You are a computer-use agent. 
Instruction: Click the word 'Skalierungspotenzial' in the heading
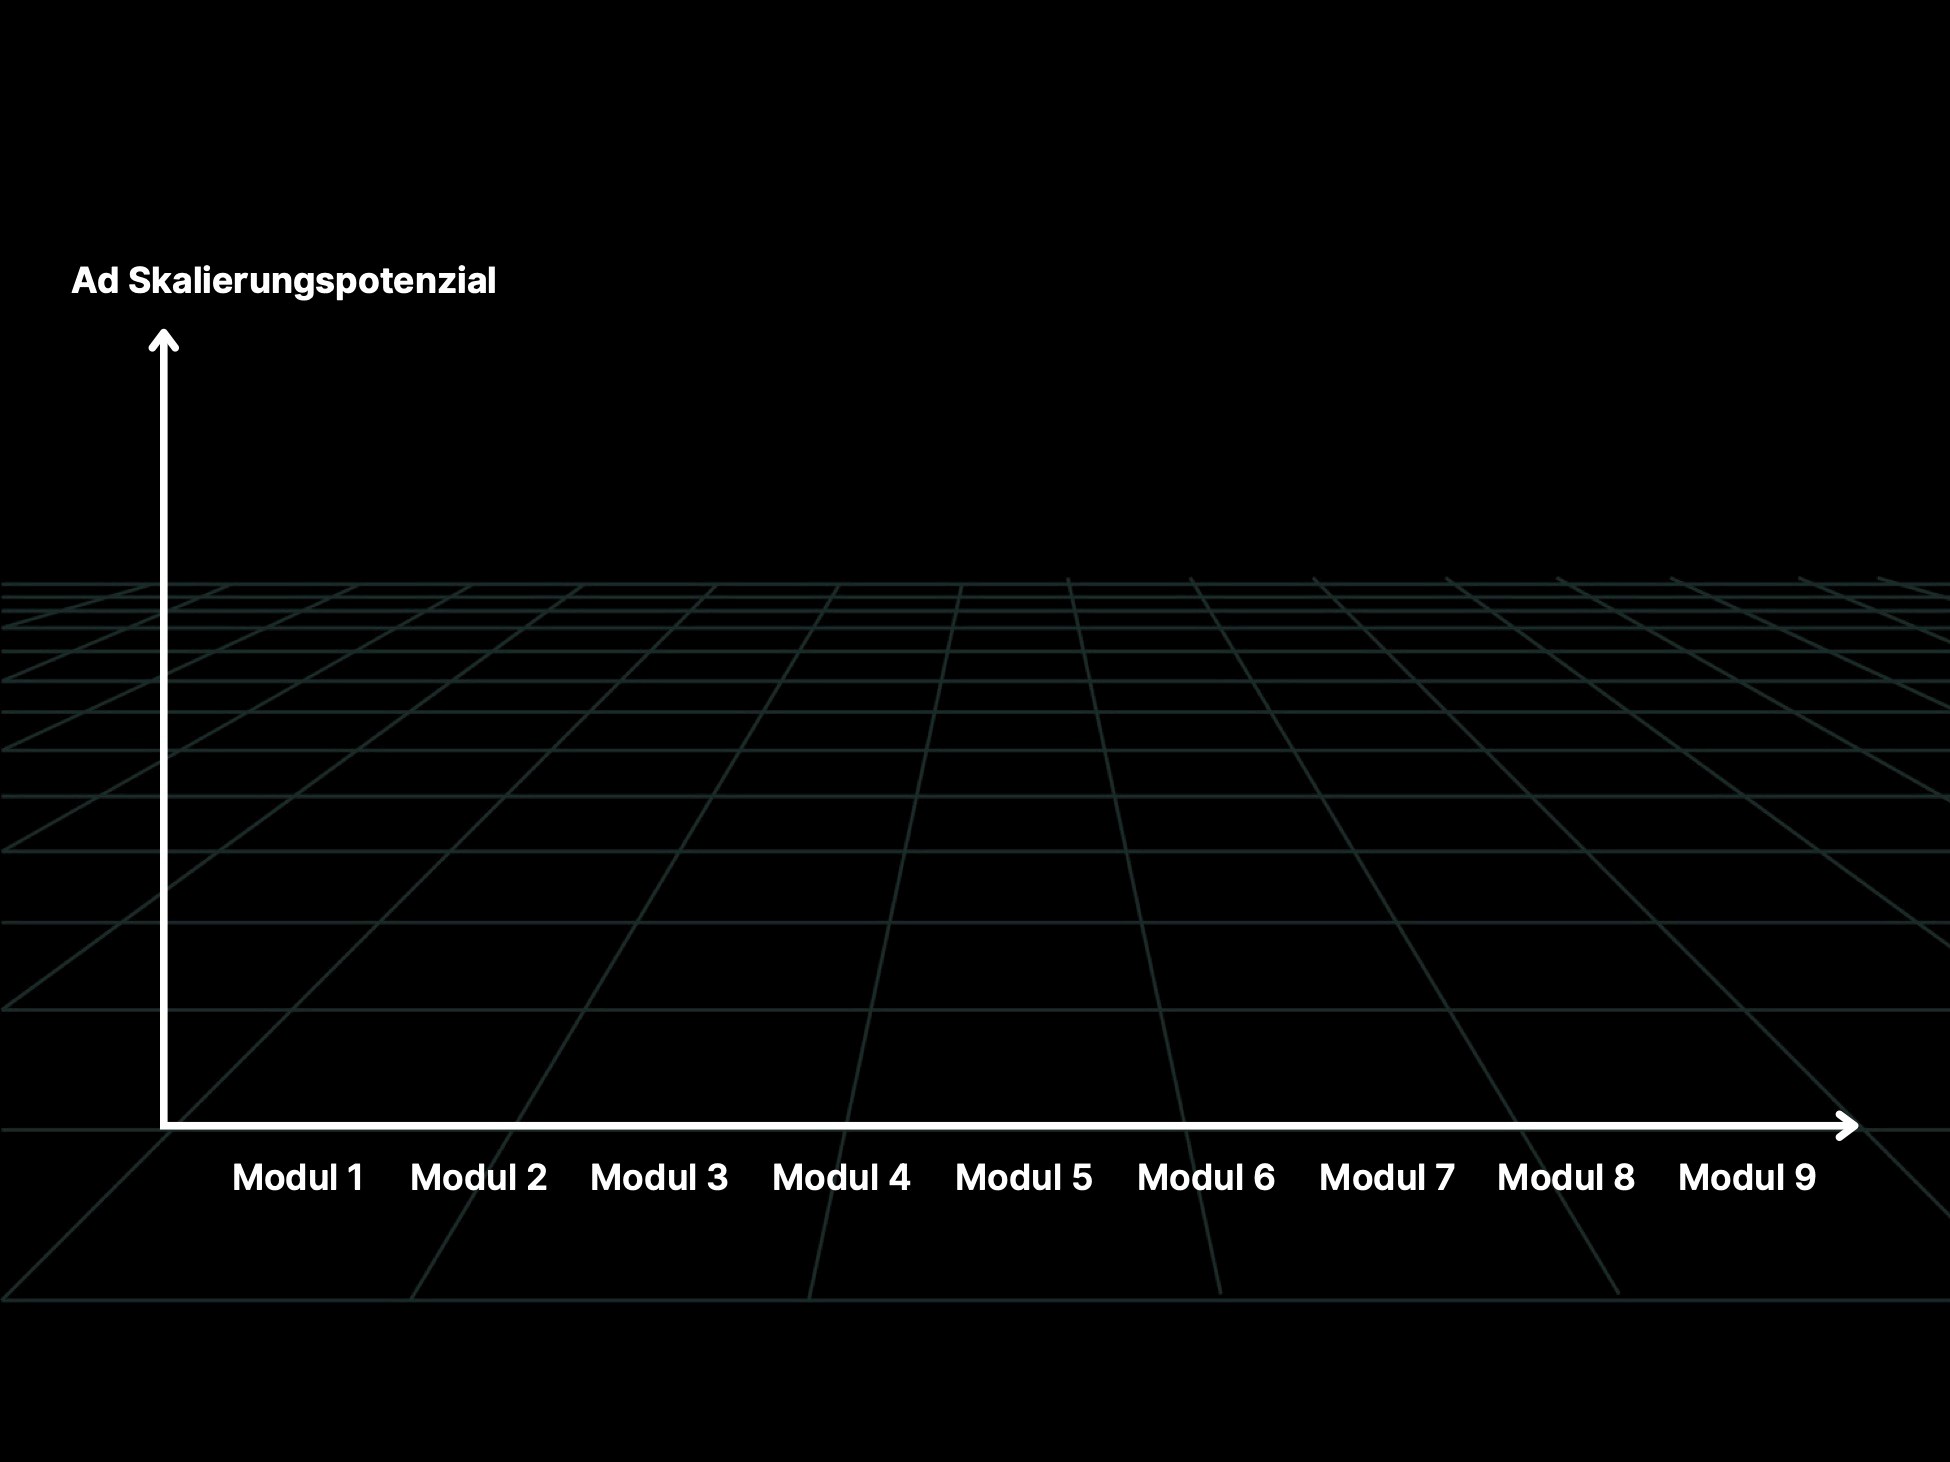click(312, 281)
